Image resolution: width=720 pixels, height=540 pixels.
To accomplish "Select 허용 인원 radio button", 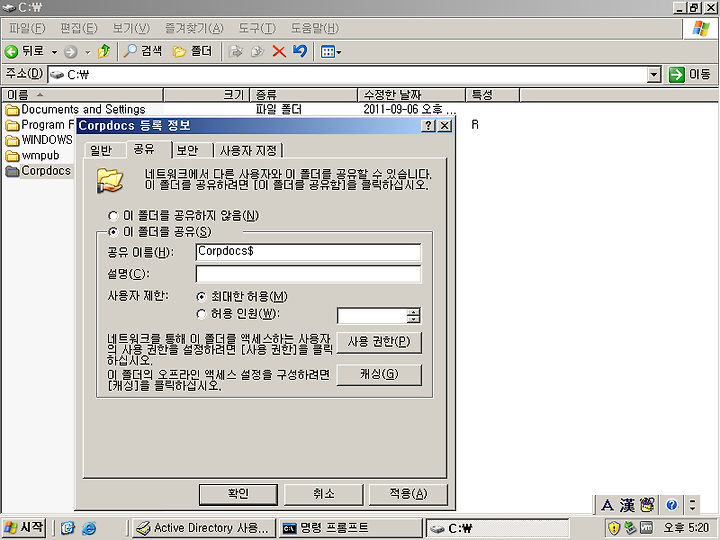I will click(x=201, y=314).
